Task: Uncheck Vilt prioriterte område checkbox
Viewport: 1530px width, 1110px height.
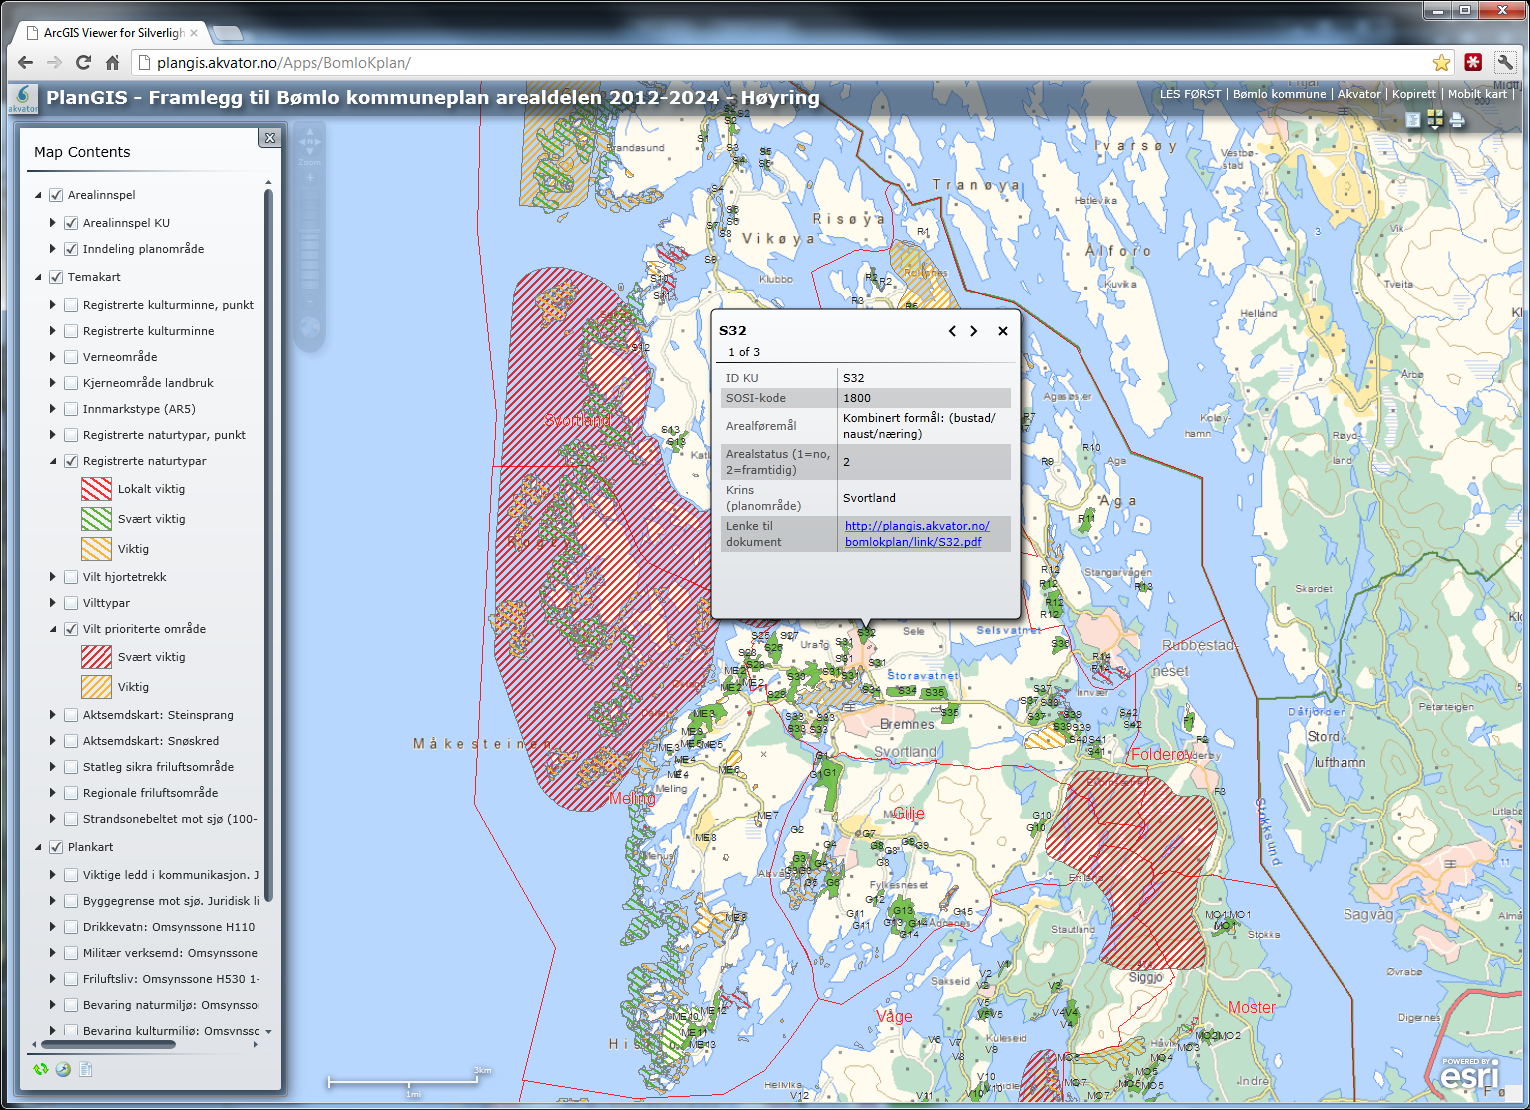Action: click(x=71, y=629)
